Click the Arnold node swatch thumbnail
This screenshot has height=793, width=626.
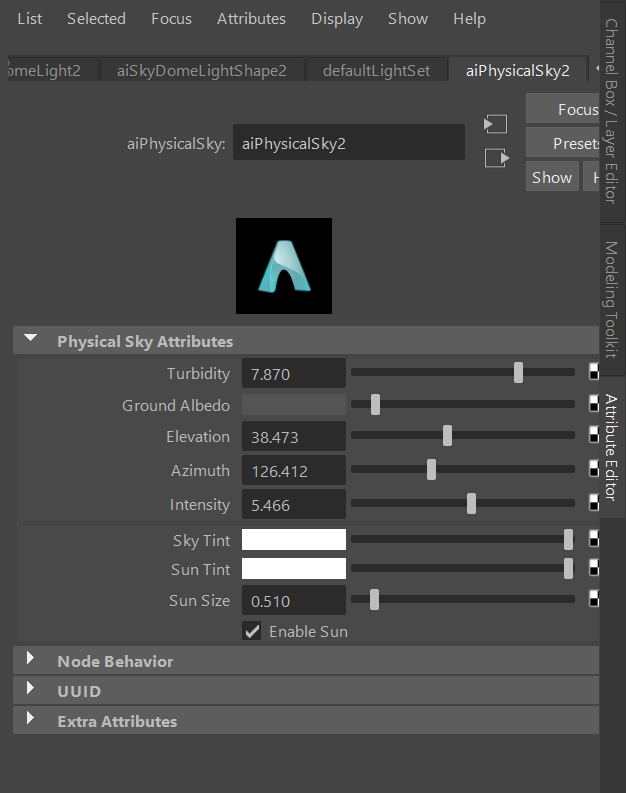click(284, 266)
